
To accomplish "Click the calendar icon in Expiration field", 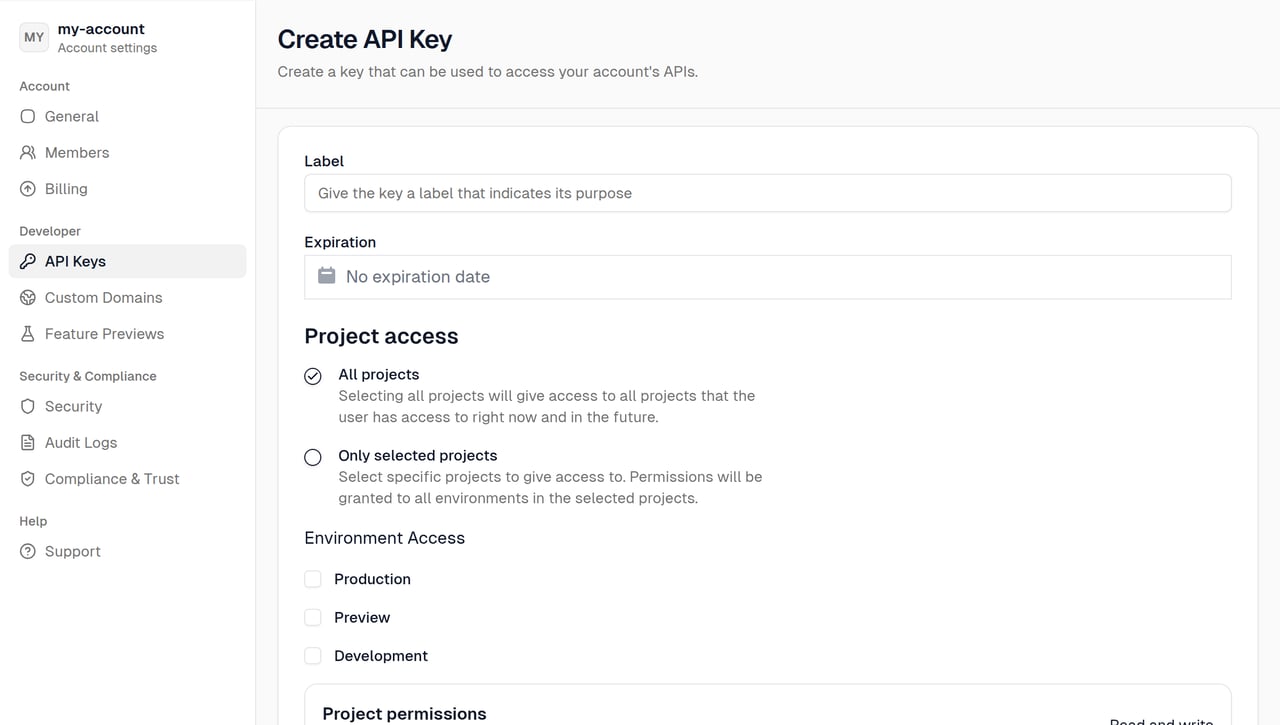I will [x=326, y=276].
